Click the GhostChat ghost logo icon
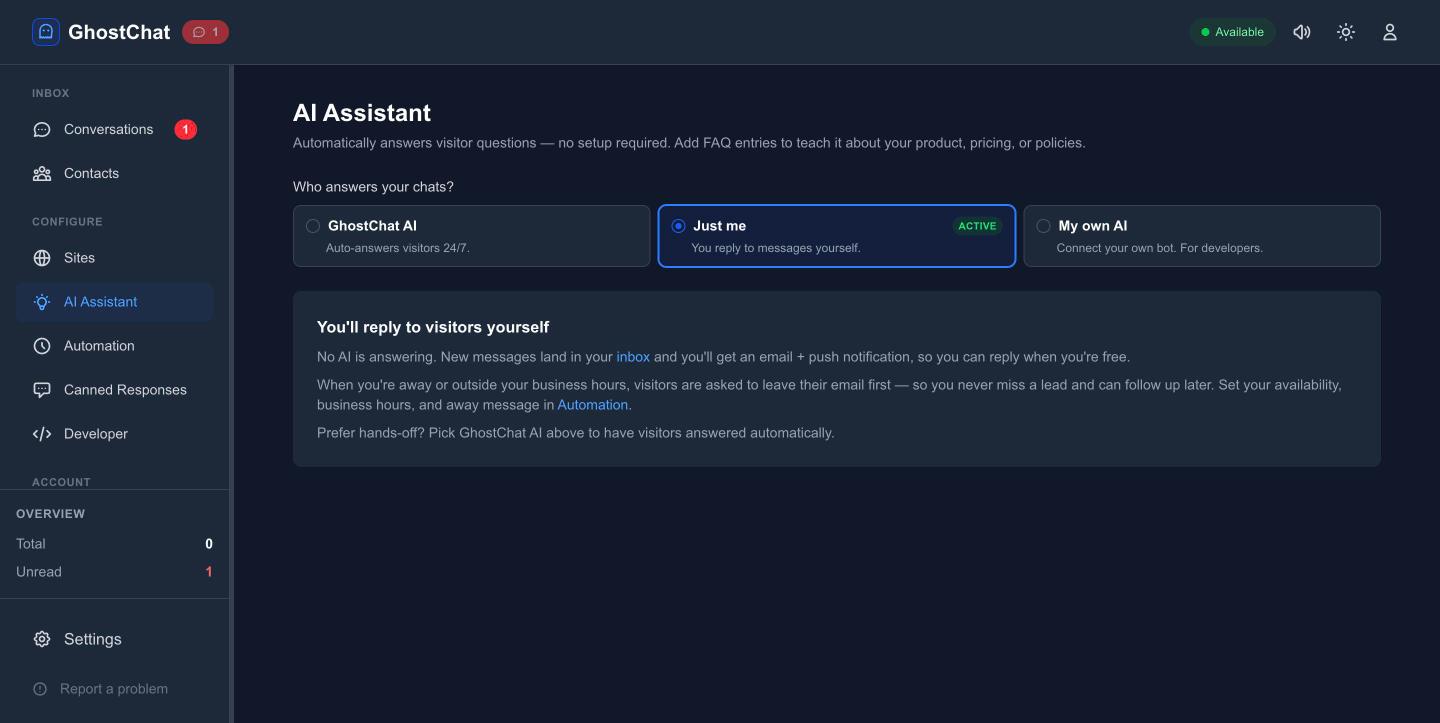Screen dimensions: 1440x723 pyautogui.click(x=46, y=32)
